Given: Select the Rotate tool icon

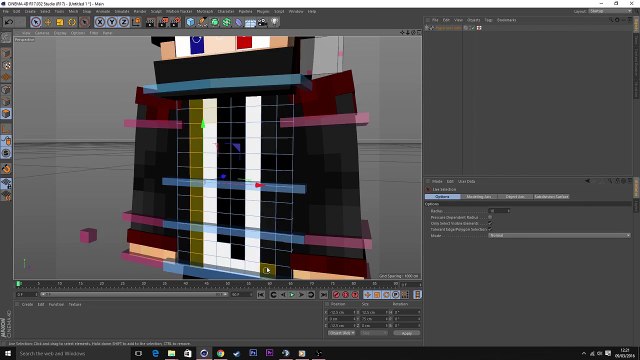Looking at the screenshot, I should coord(72,22).
